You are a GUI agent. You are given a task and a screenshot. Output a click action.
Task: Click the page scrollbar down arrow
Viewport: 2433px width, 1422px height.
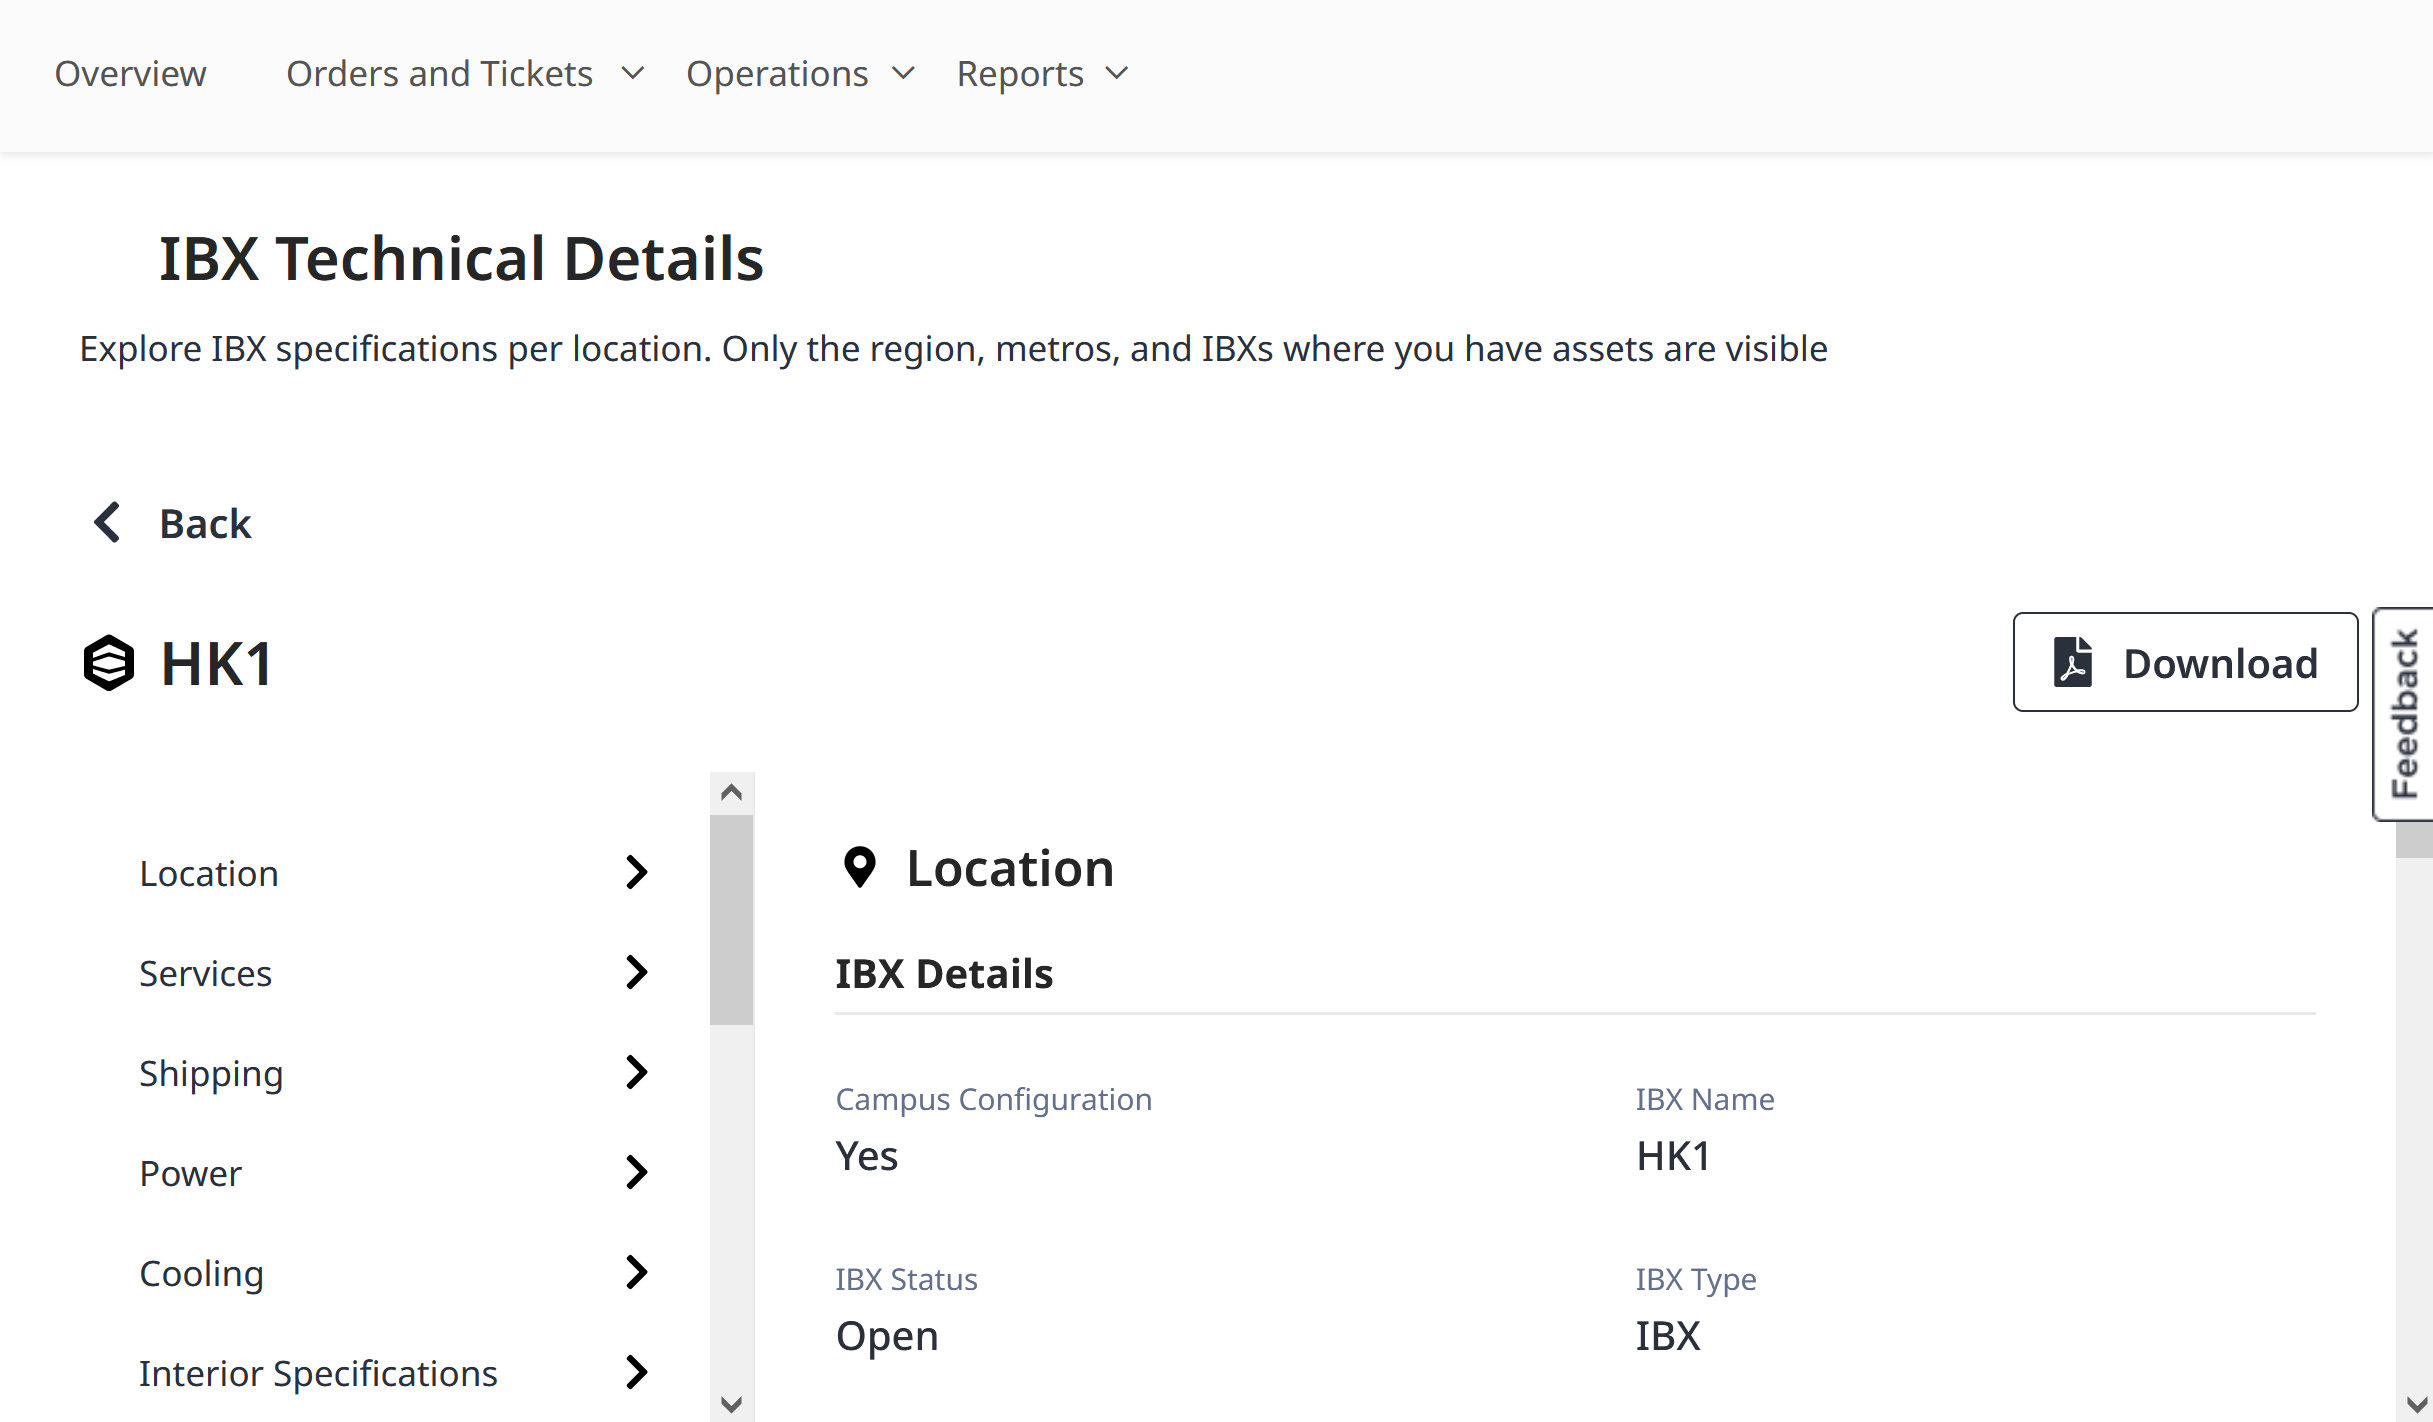point(2416,1404)
